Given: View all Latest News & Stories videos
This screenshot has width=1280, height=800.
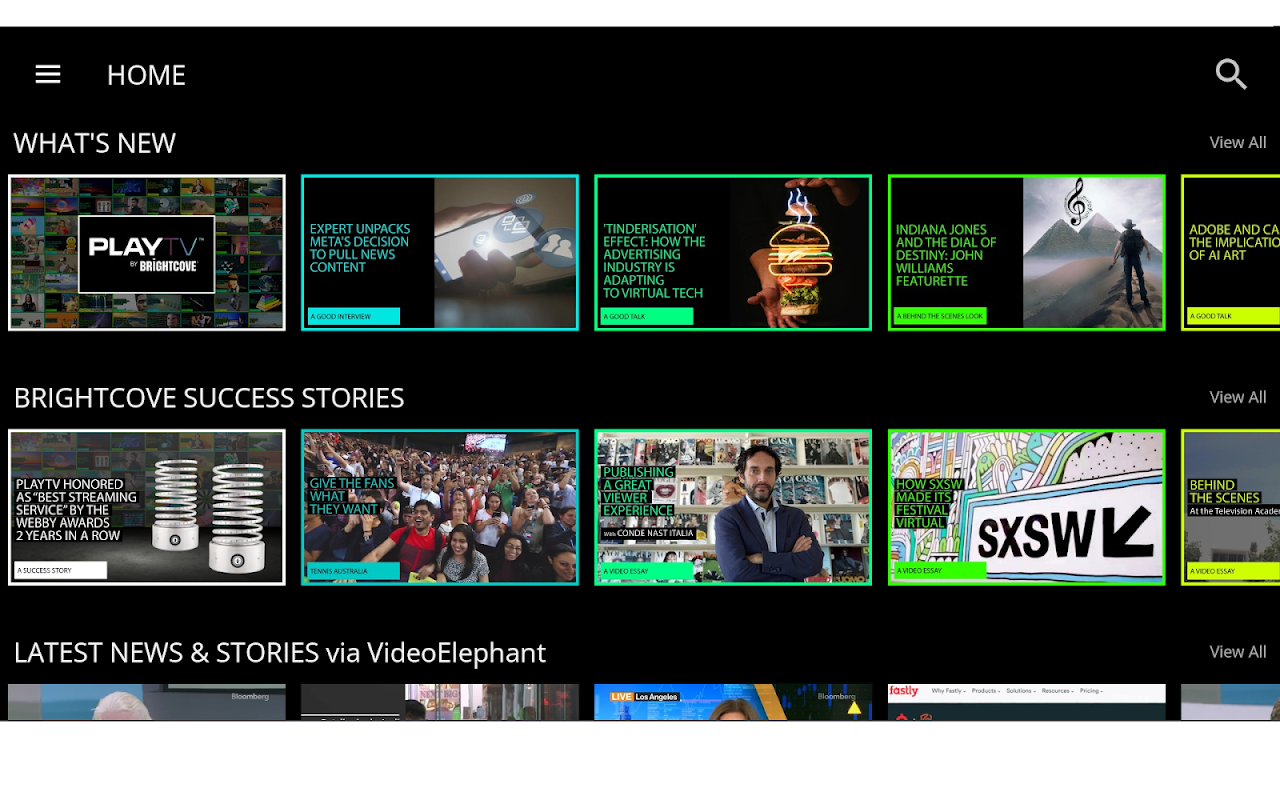Looking at the screenshot, I should [1238, 652].
